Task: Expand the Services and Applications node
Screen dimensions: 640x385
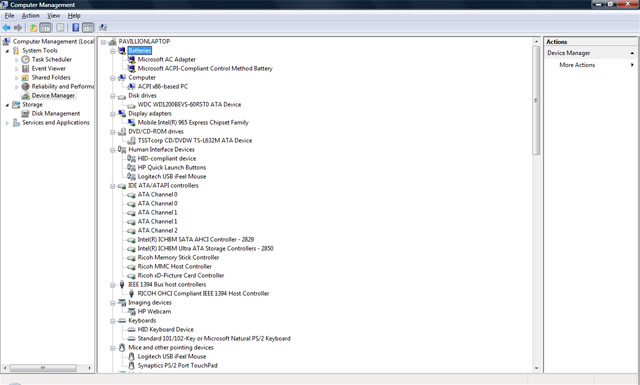Action: point(7,123)
